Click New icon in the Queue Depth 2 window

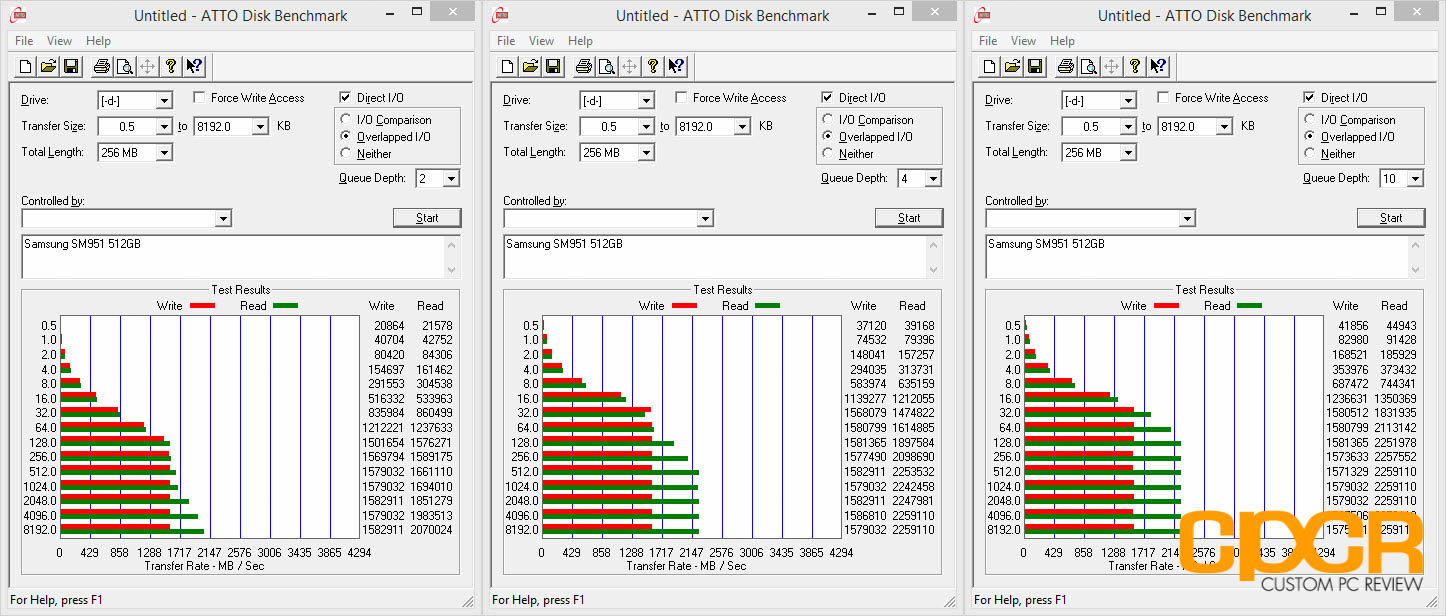[26, 67]
